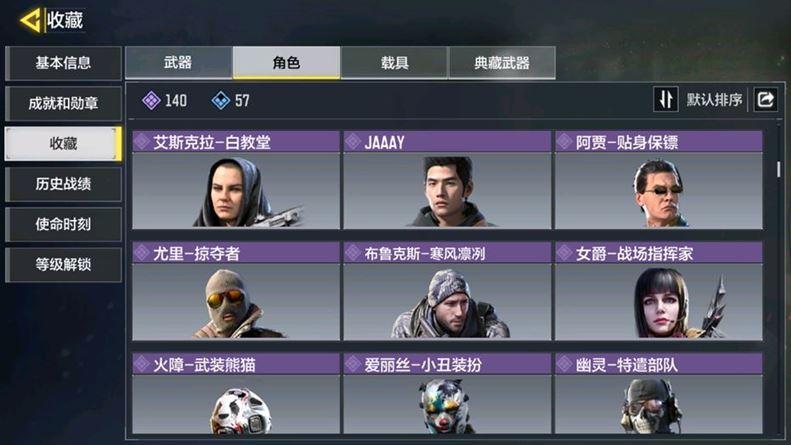
Task: Click the purple diamond icon showing 140
Action: click(151, 100)
